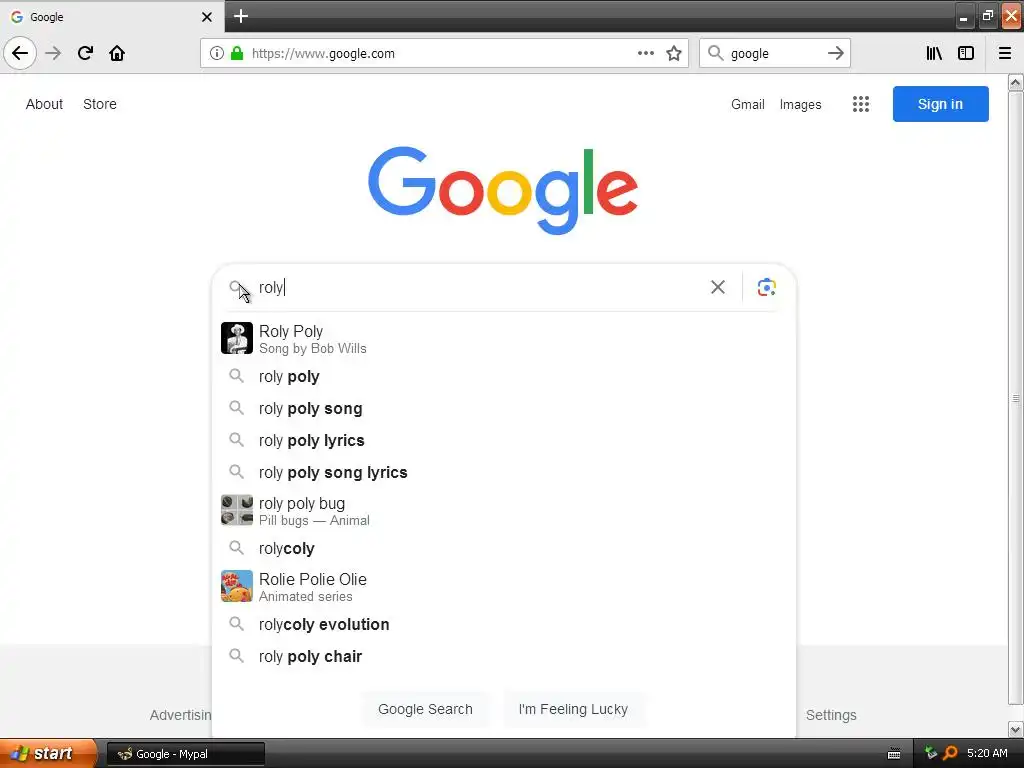Clear the search box with the X

[718, 287]
